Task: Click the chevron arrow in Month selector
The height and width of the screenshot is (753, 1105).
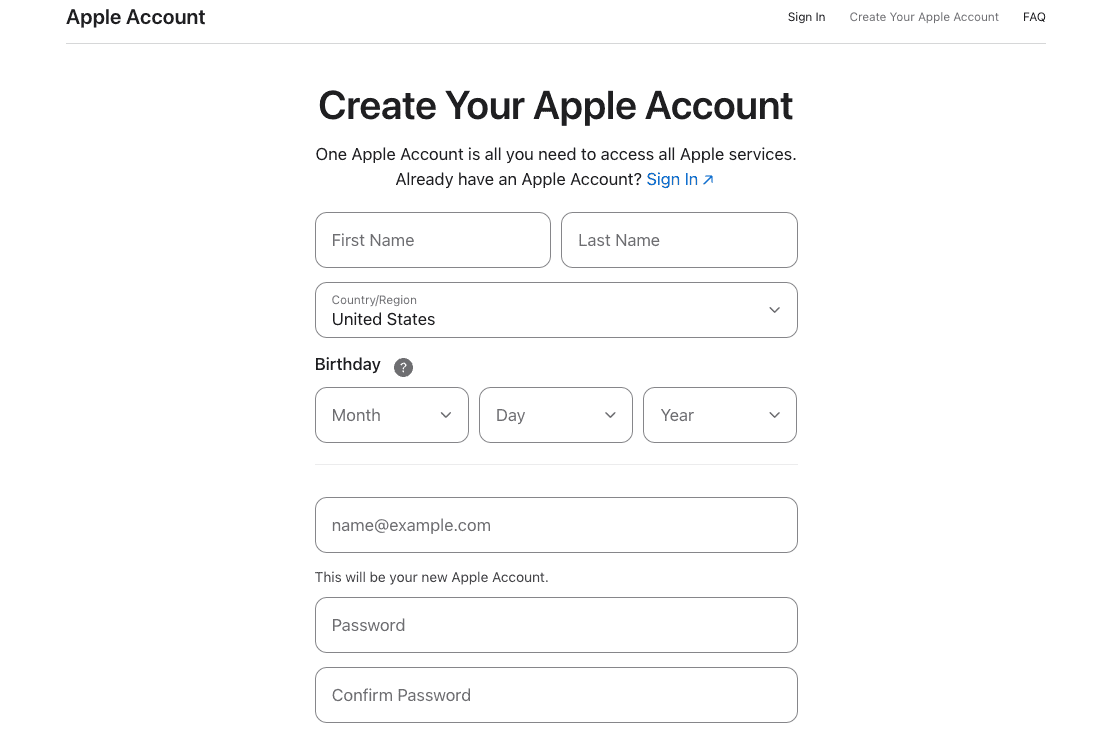Action: [x=446, y=415]
